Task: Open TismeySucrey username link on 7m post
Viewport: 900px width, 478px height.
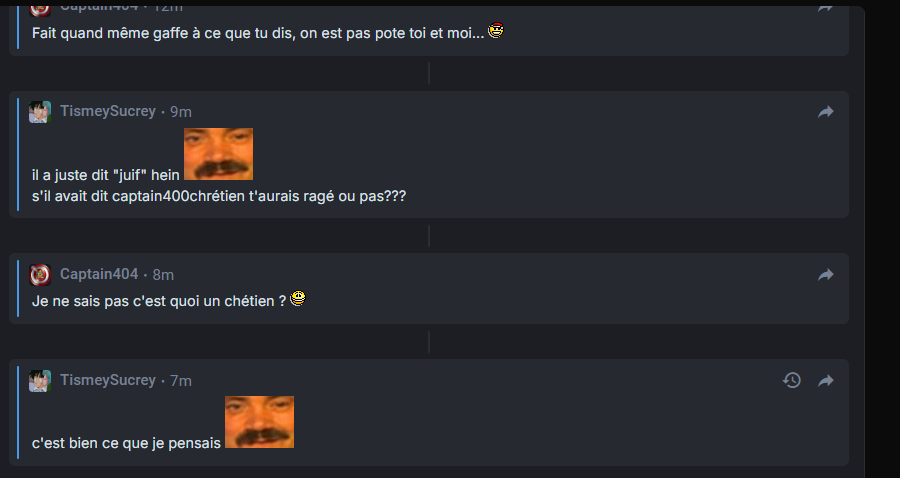Action: [108, 380]
